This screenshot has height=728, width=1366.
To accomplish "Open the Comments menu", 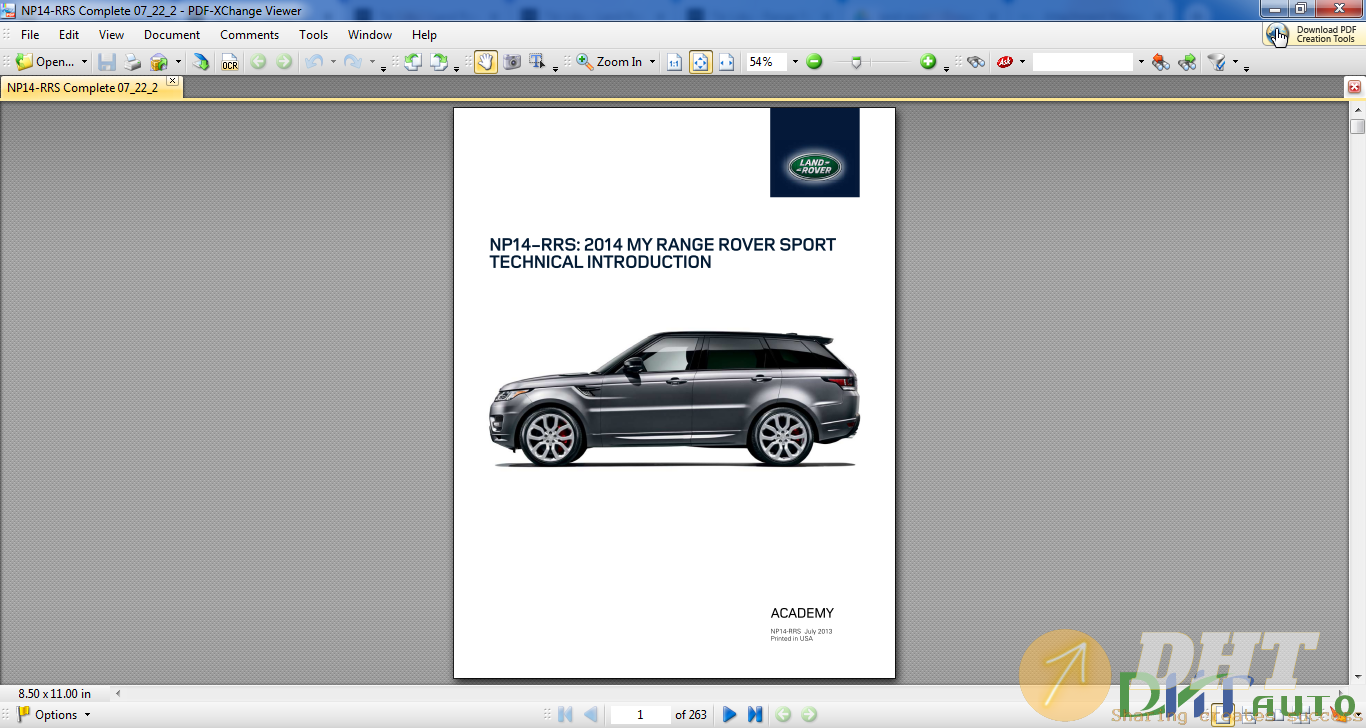I will [x=249, y=34].
